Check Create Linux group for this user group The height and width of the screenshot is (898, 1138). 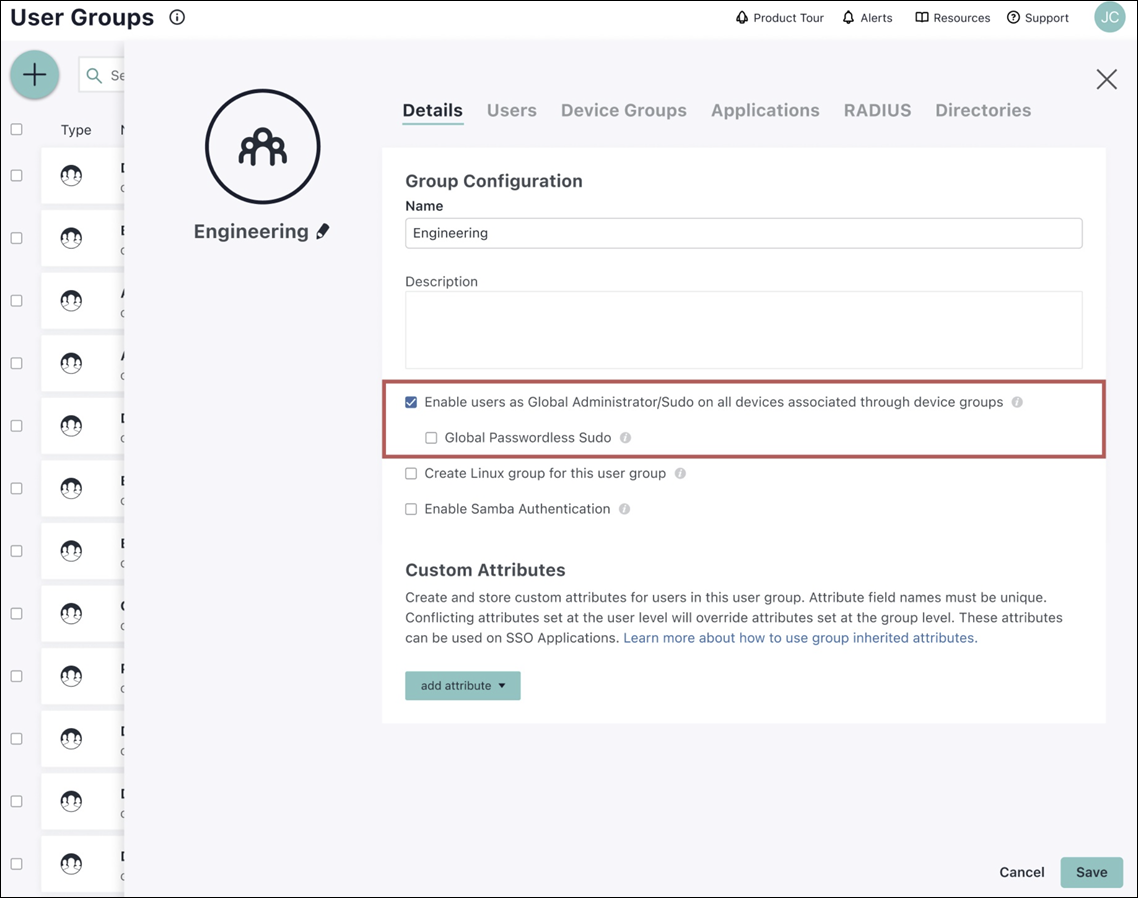coord(411,473)
